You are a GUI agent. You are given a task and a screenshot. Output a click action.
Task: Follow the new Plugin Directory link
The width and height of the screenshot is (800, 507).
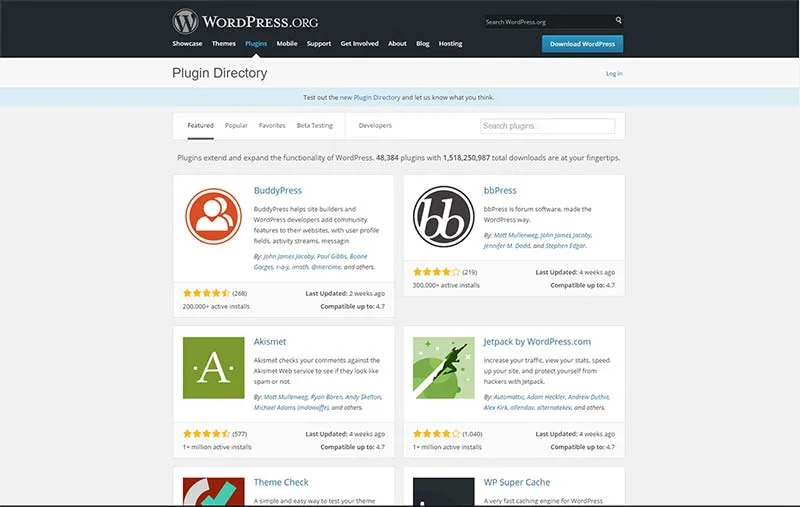point(370,97)
